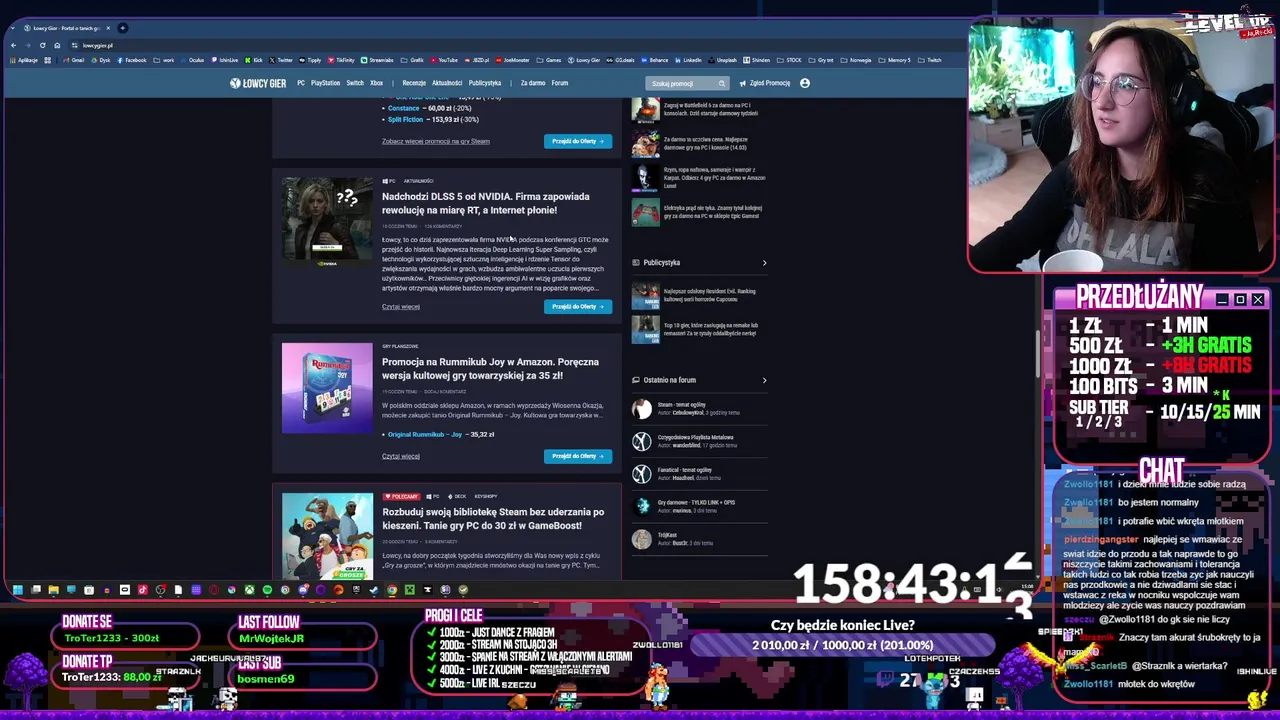Screen dimensions: 1280x720
Task: Open Cotygodniowa Playlista Metalowa forum thread
Action: click(695, 437)
